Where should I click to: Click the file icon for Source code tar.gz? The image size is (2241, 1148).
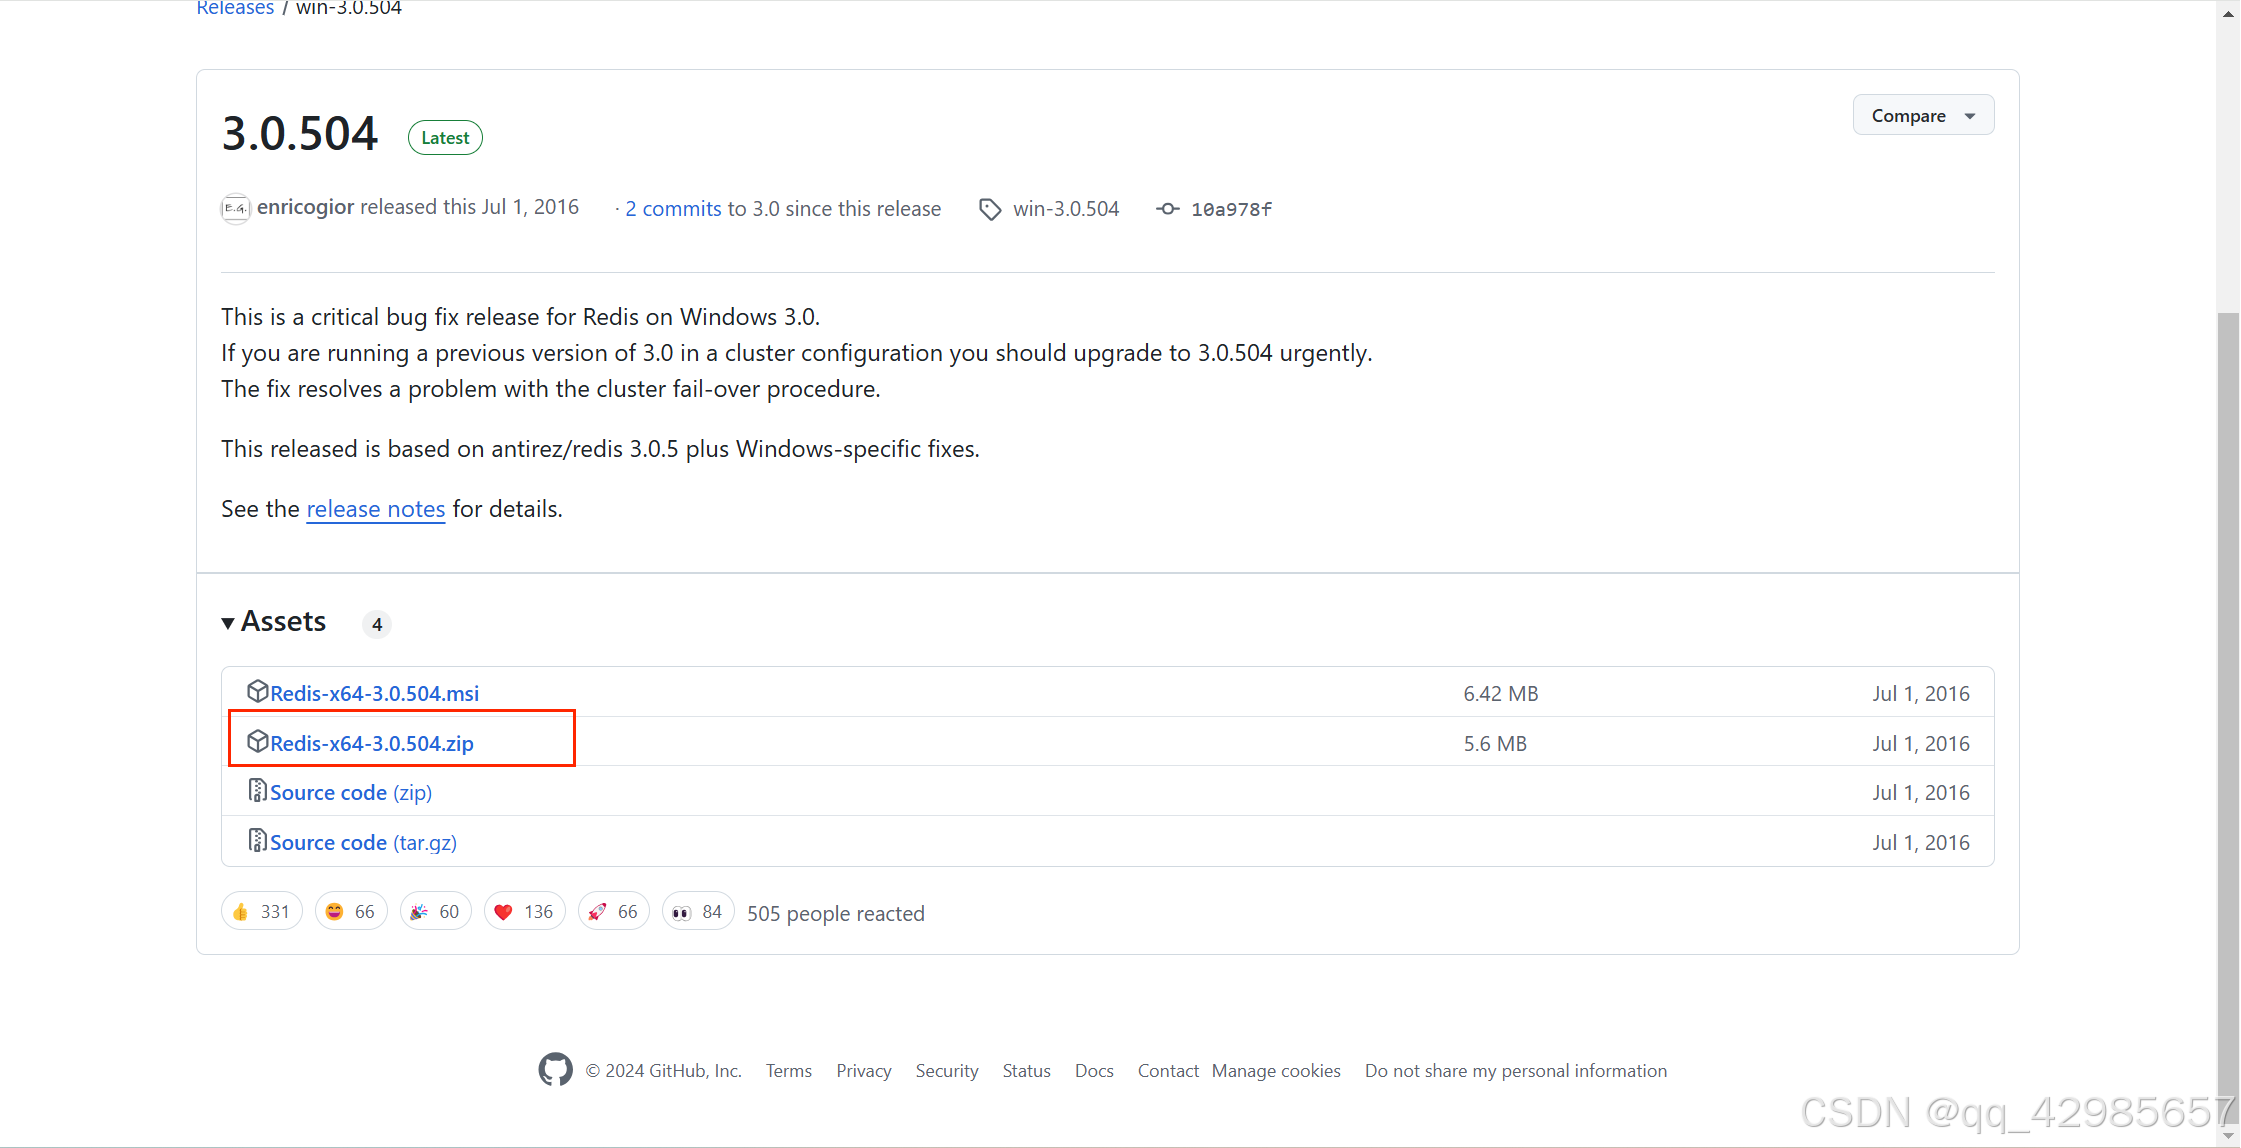(x=257, y=841)
